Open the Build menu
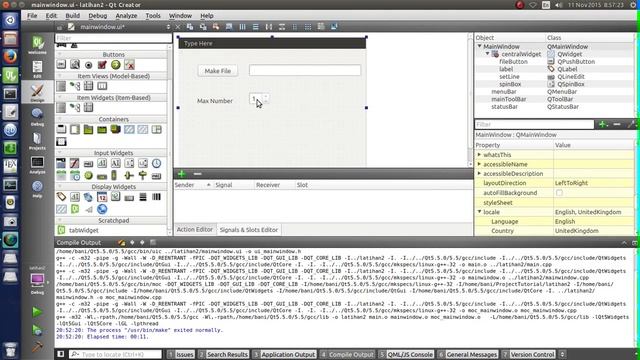 [73, 16]
